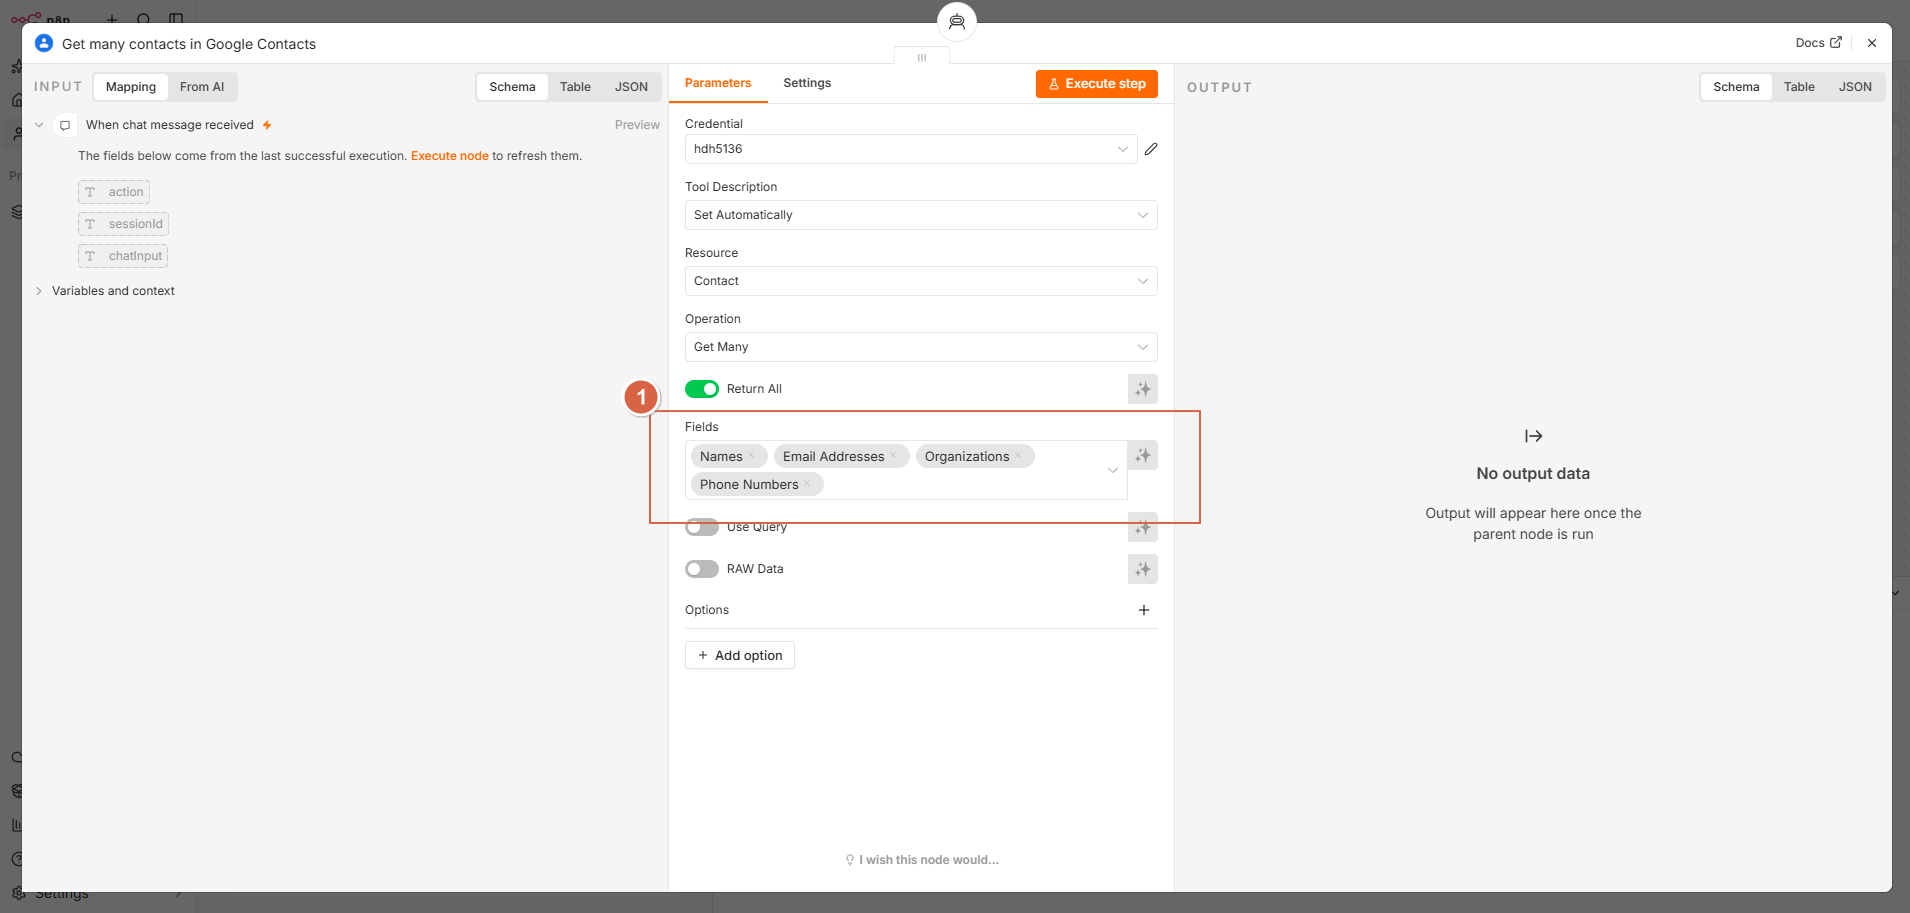Click the AI sparkle icon beside Return All
This screenshot has width=1910, height=913.
click(1143, 389)
